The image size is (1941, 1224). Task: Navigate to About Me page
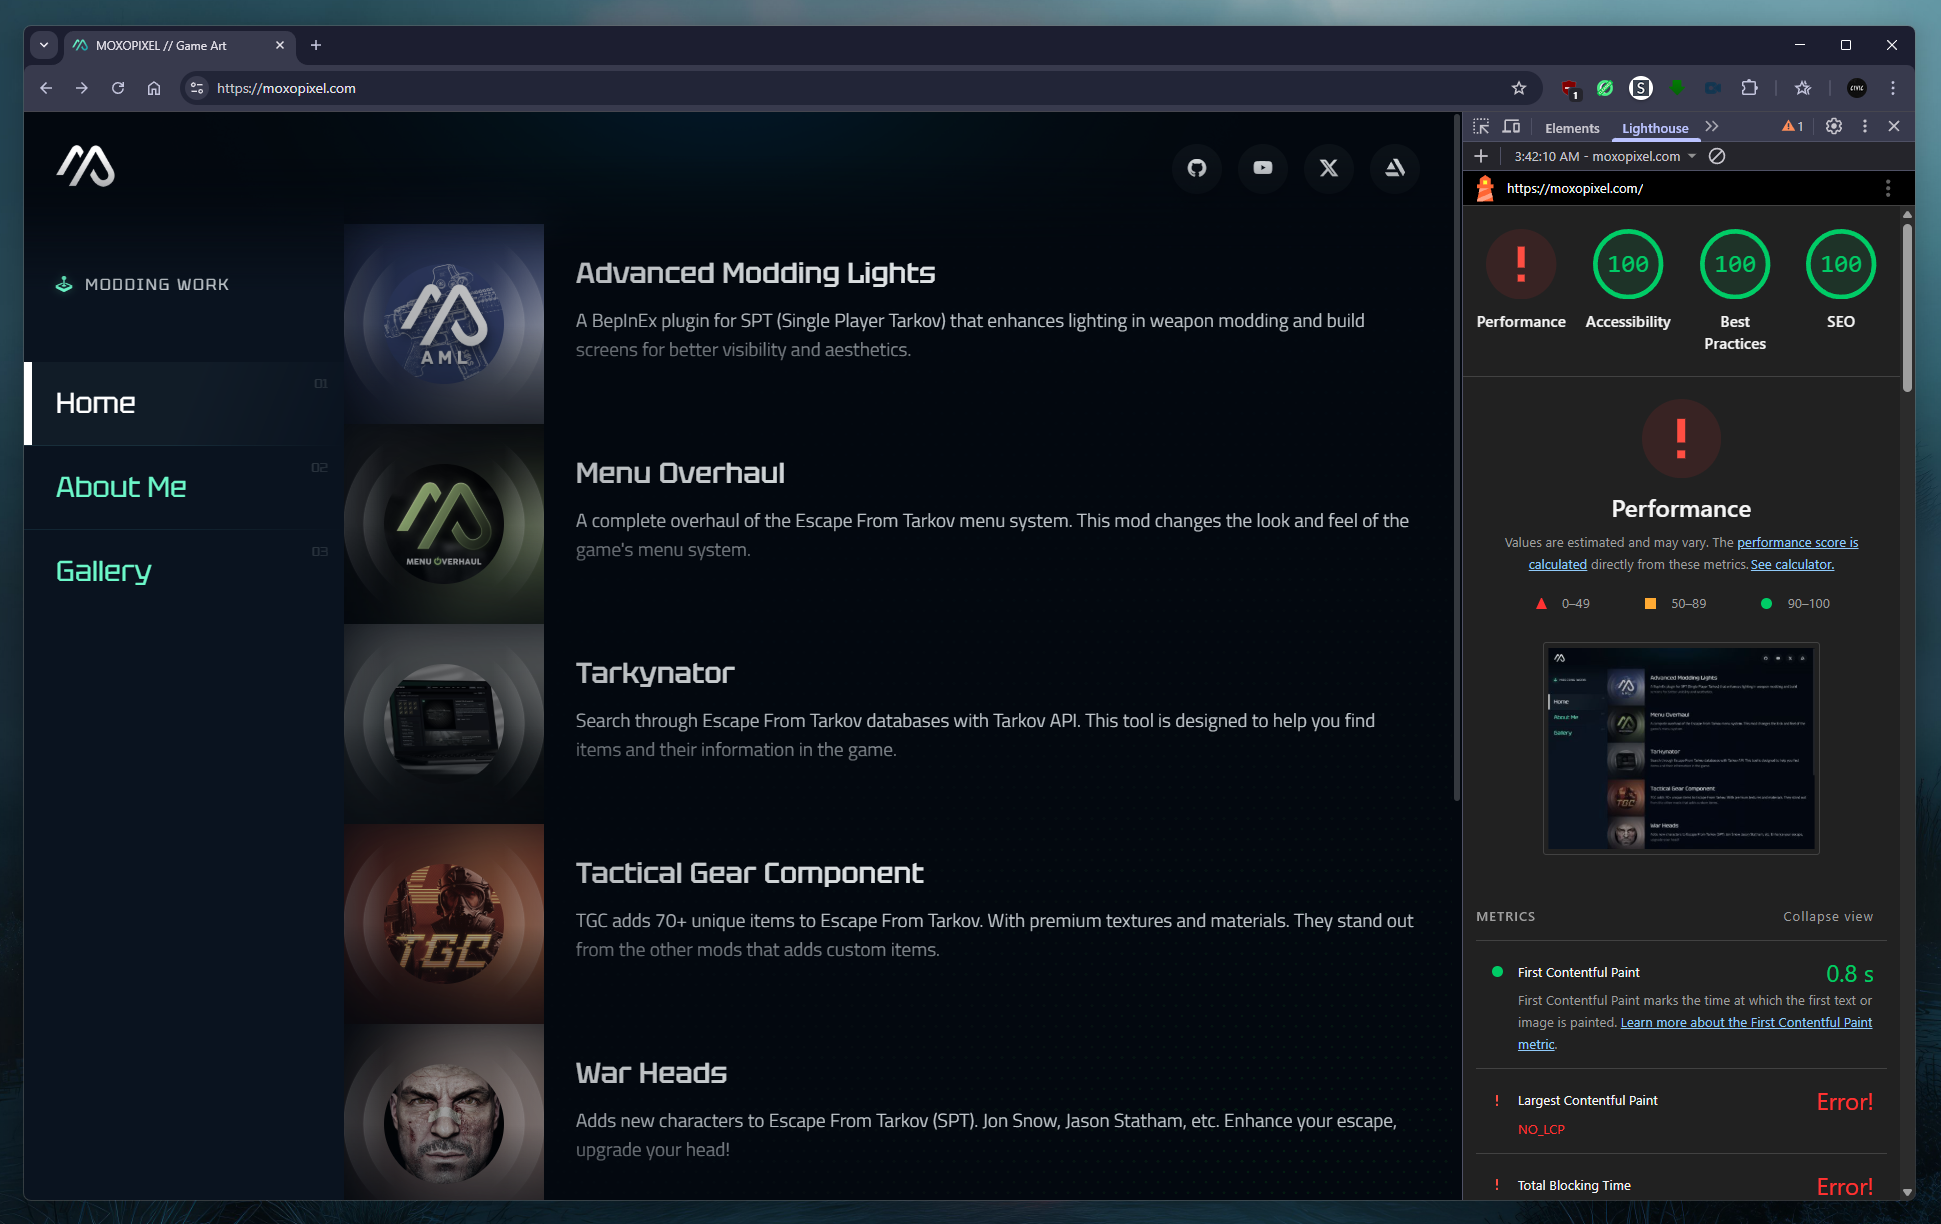184,487
